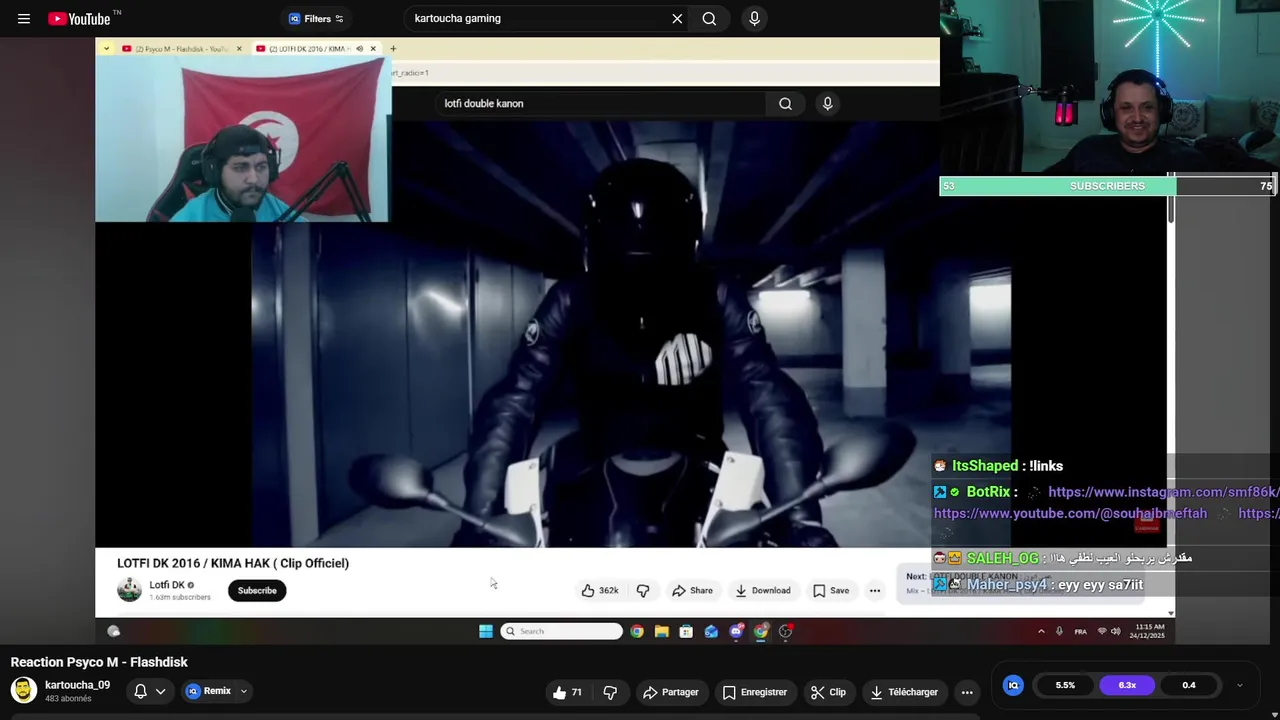Screen dimensions: 1280x720
Task: Close the Psyco M - Flashdisk browser tab
Action: pos(239,48)
